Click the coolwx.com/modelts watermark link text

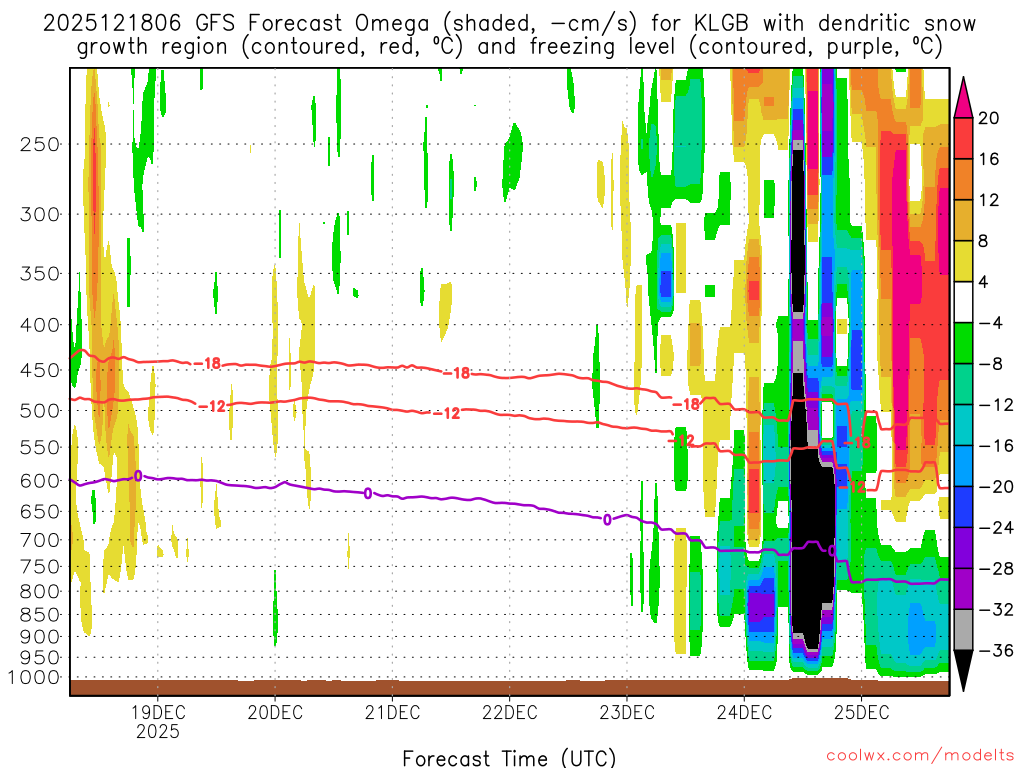(x=920, y=756)
